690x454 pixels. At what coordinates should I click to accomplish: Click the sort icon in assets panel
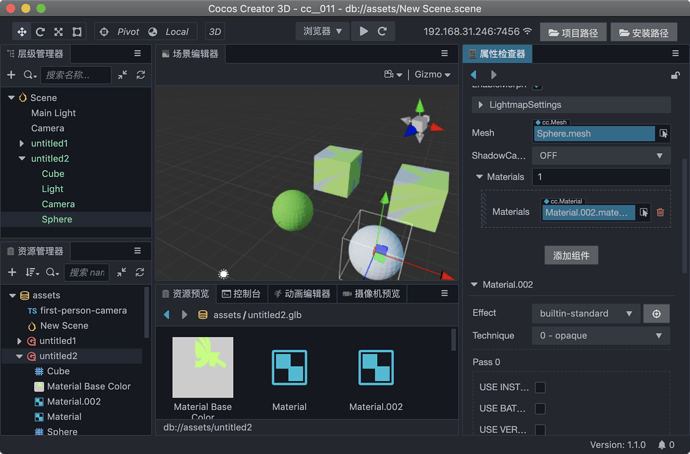pyautogui.click(x=31, y=272)
